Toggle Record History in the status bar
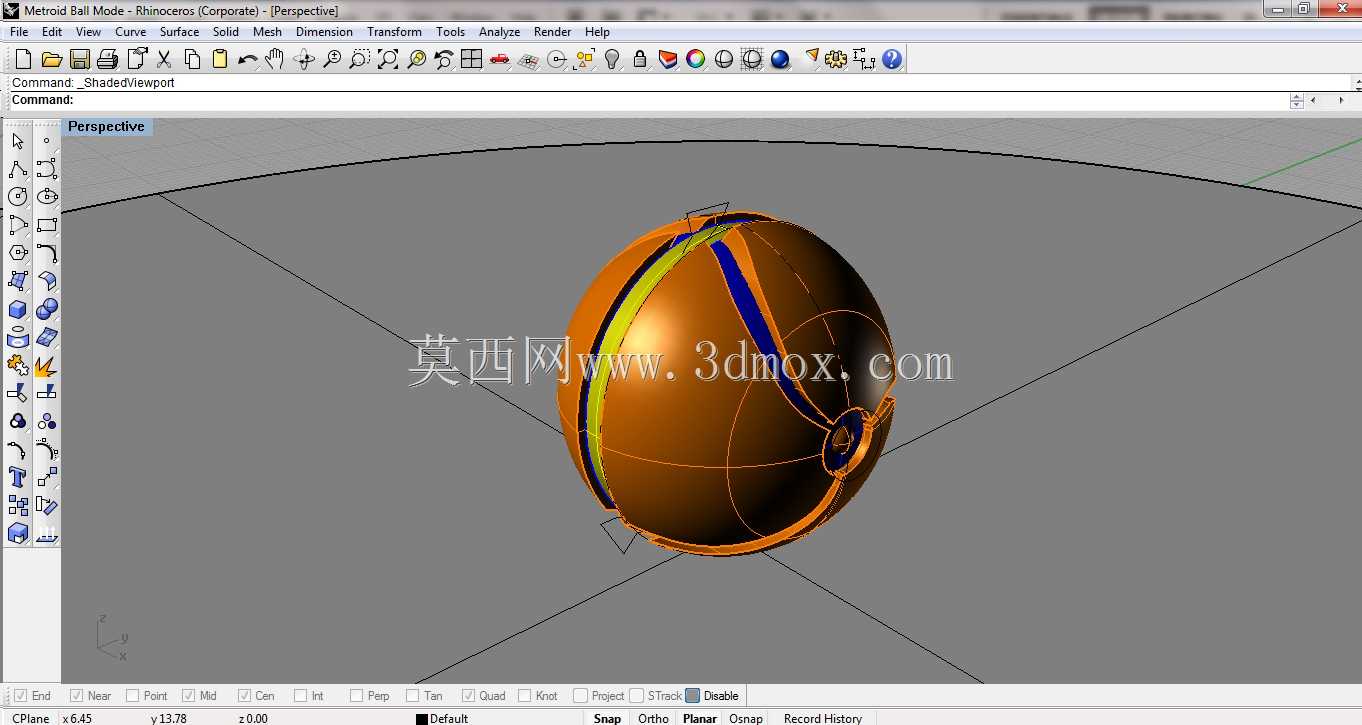The width and height of the screenshot is (1362, 725). click(x=822, y=718)
